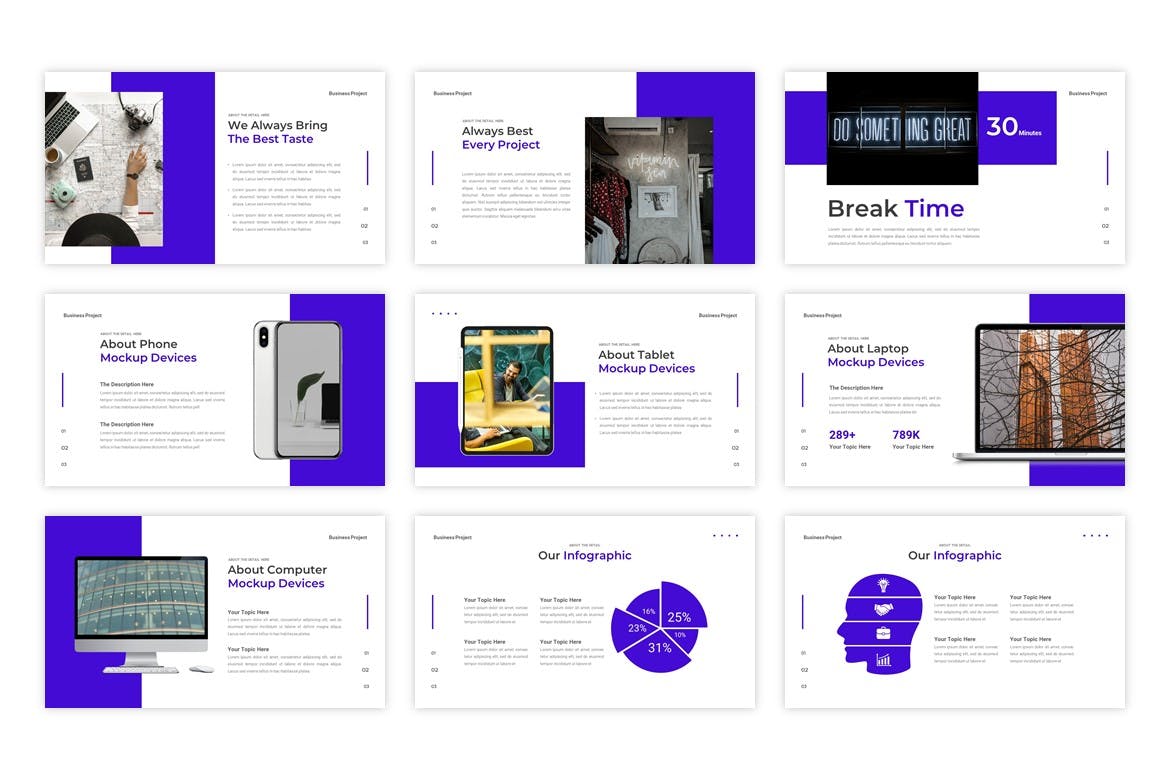
Task: Open the neon "Do Something Great" photo
Action: pos(902,128)
